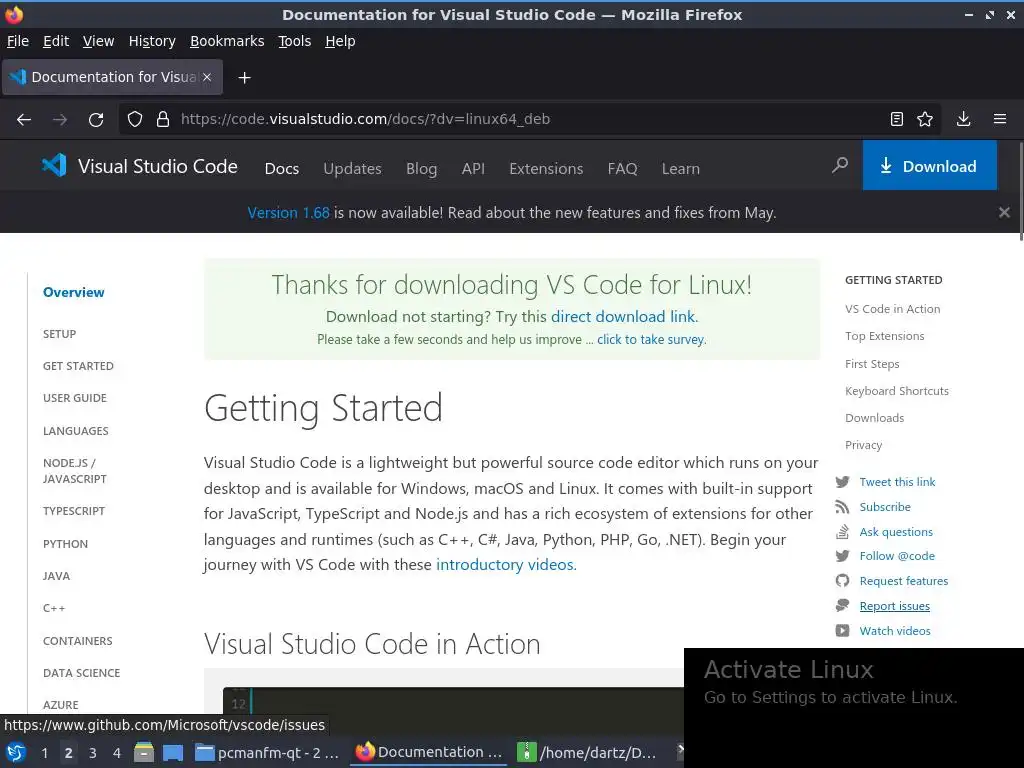Open Blog in site navigation
1024x768 pixels.
pyautogui.click(x=421, y=168)
